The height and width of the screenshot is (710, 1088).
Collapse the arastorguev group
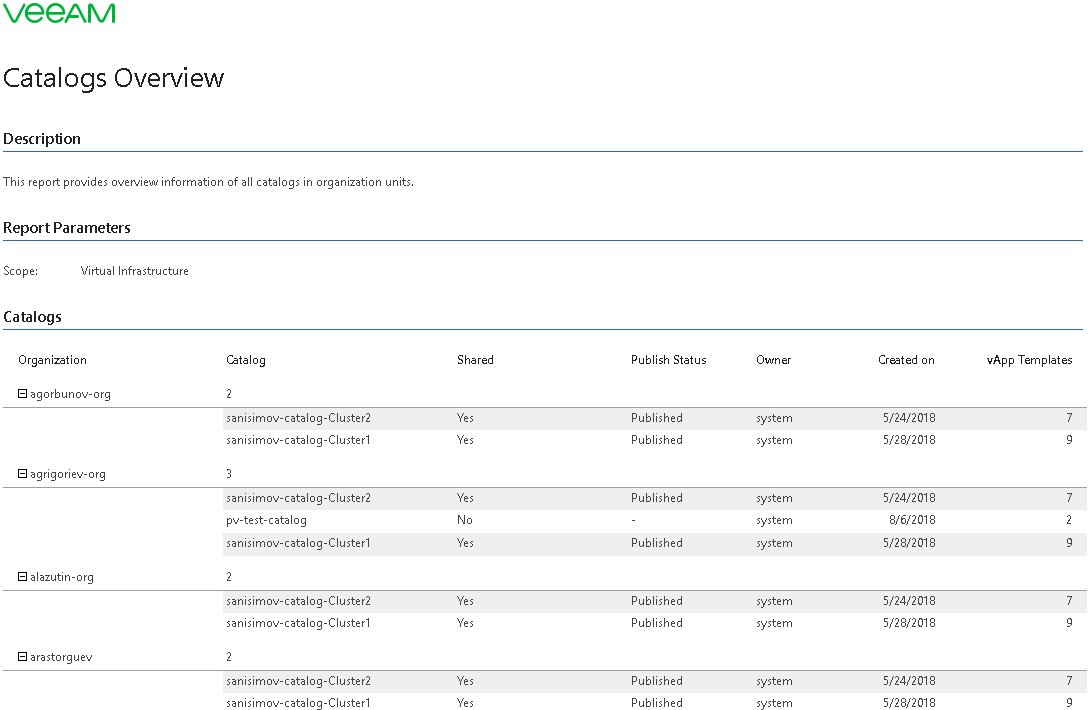click(x=23, y=657)
